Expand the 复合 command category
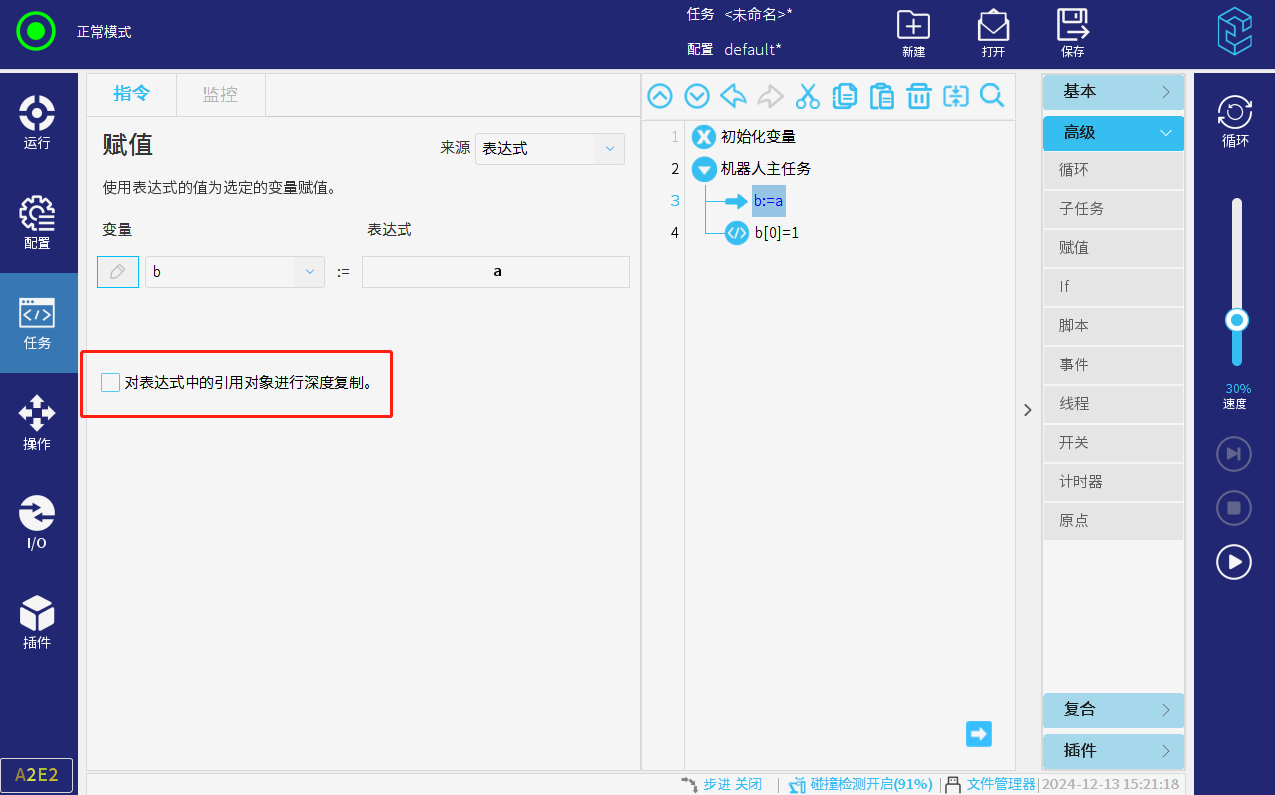 (1113, 710)
